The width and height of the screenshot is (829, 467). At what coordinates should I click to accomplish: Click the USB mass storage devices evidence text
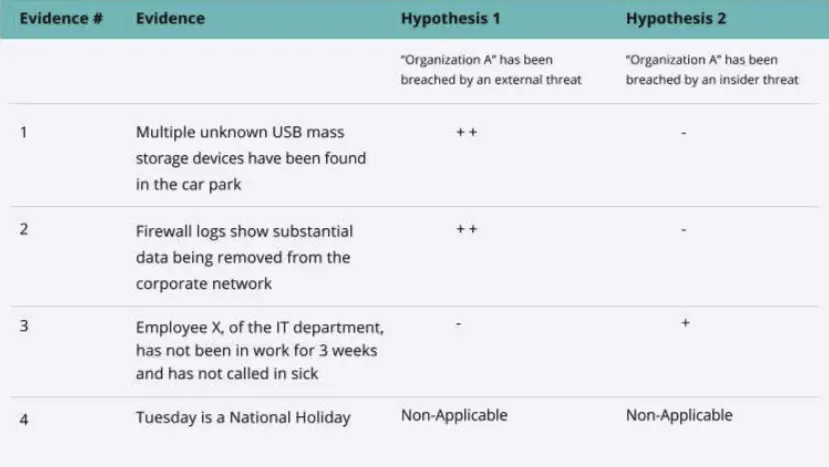251,158
